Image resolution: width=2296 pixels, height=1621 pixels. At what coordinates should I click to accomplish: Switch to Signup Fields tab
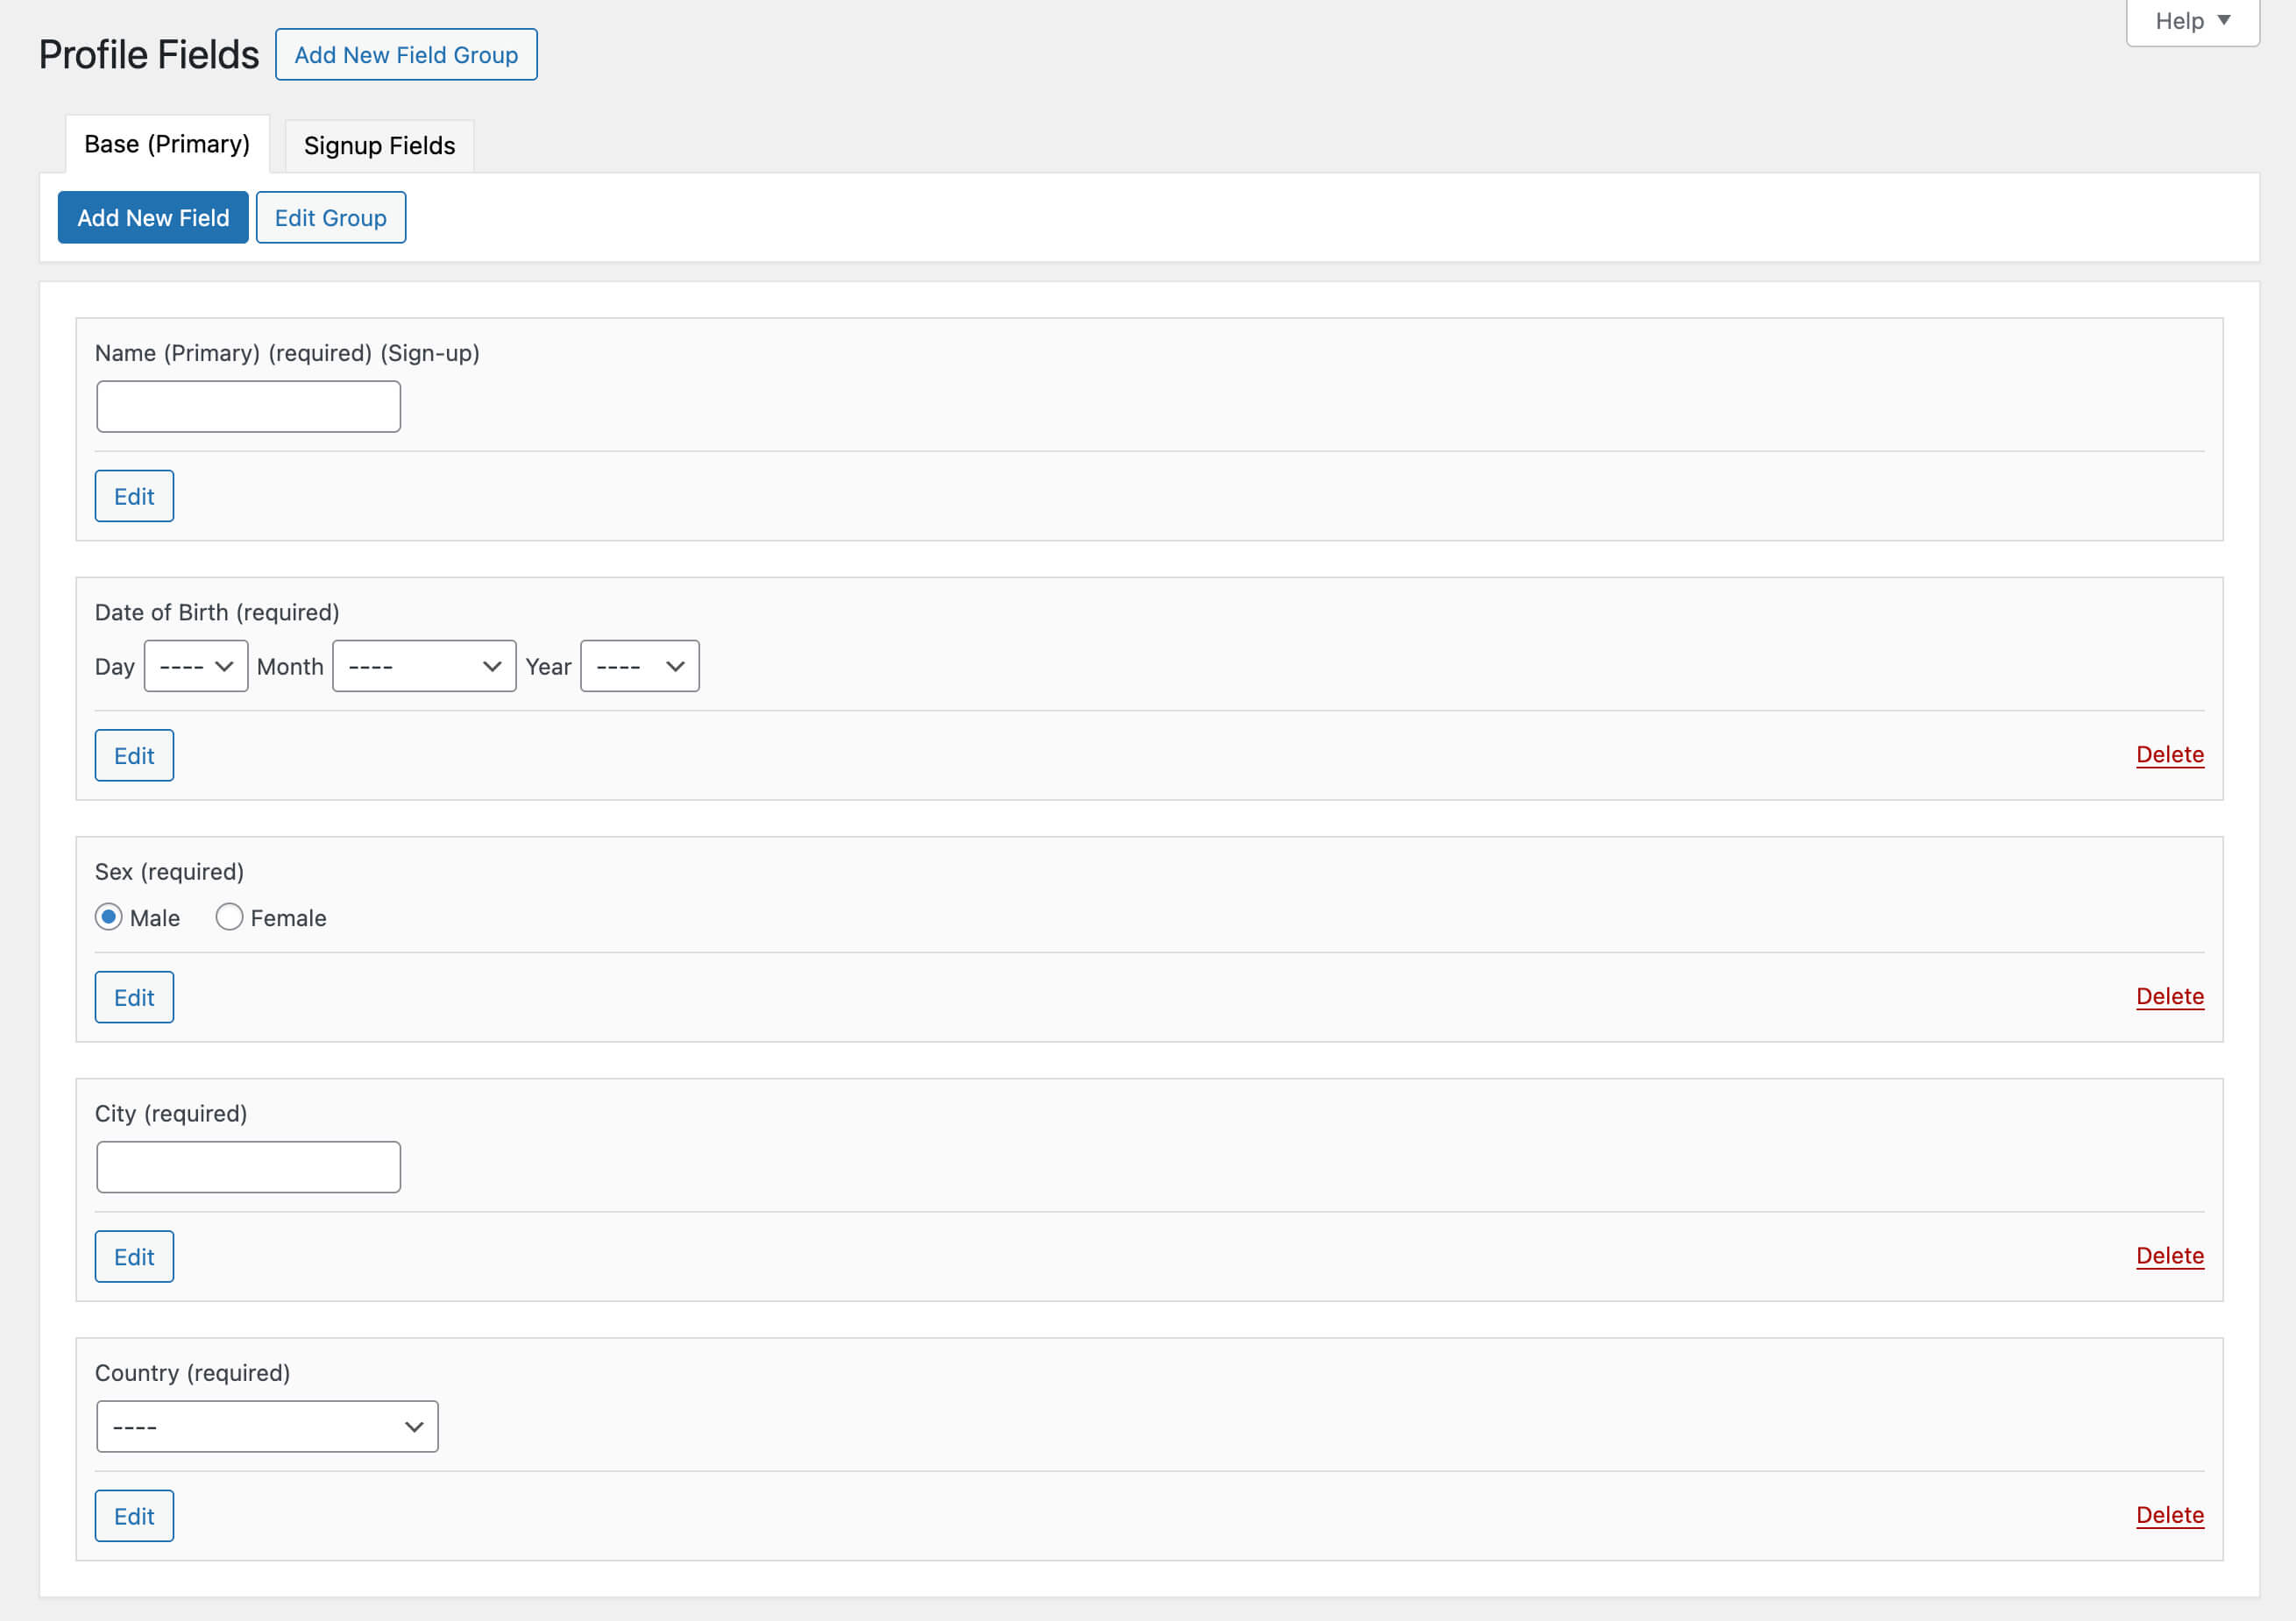(x=379, y=146)
